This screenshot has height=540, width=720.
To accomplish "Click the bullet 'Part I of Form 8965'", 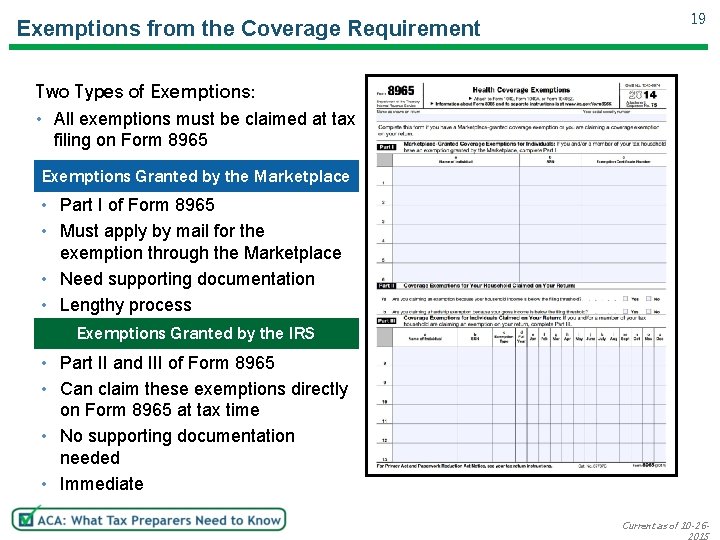I will (x=137, y=205).
